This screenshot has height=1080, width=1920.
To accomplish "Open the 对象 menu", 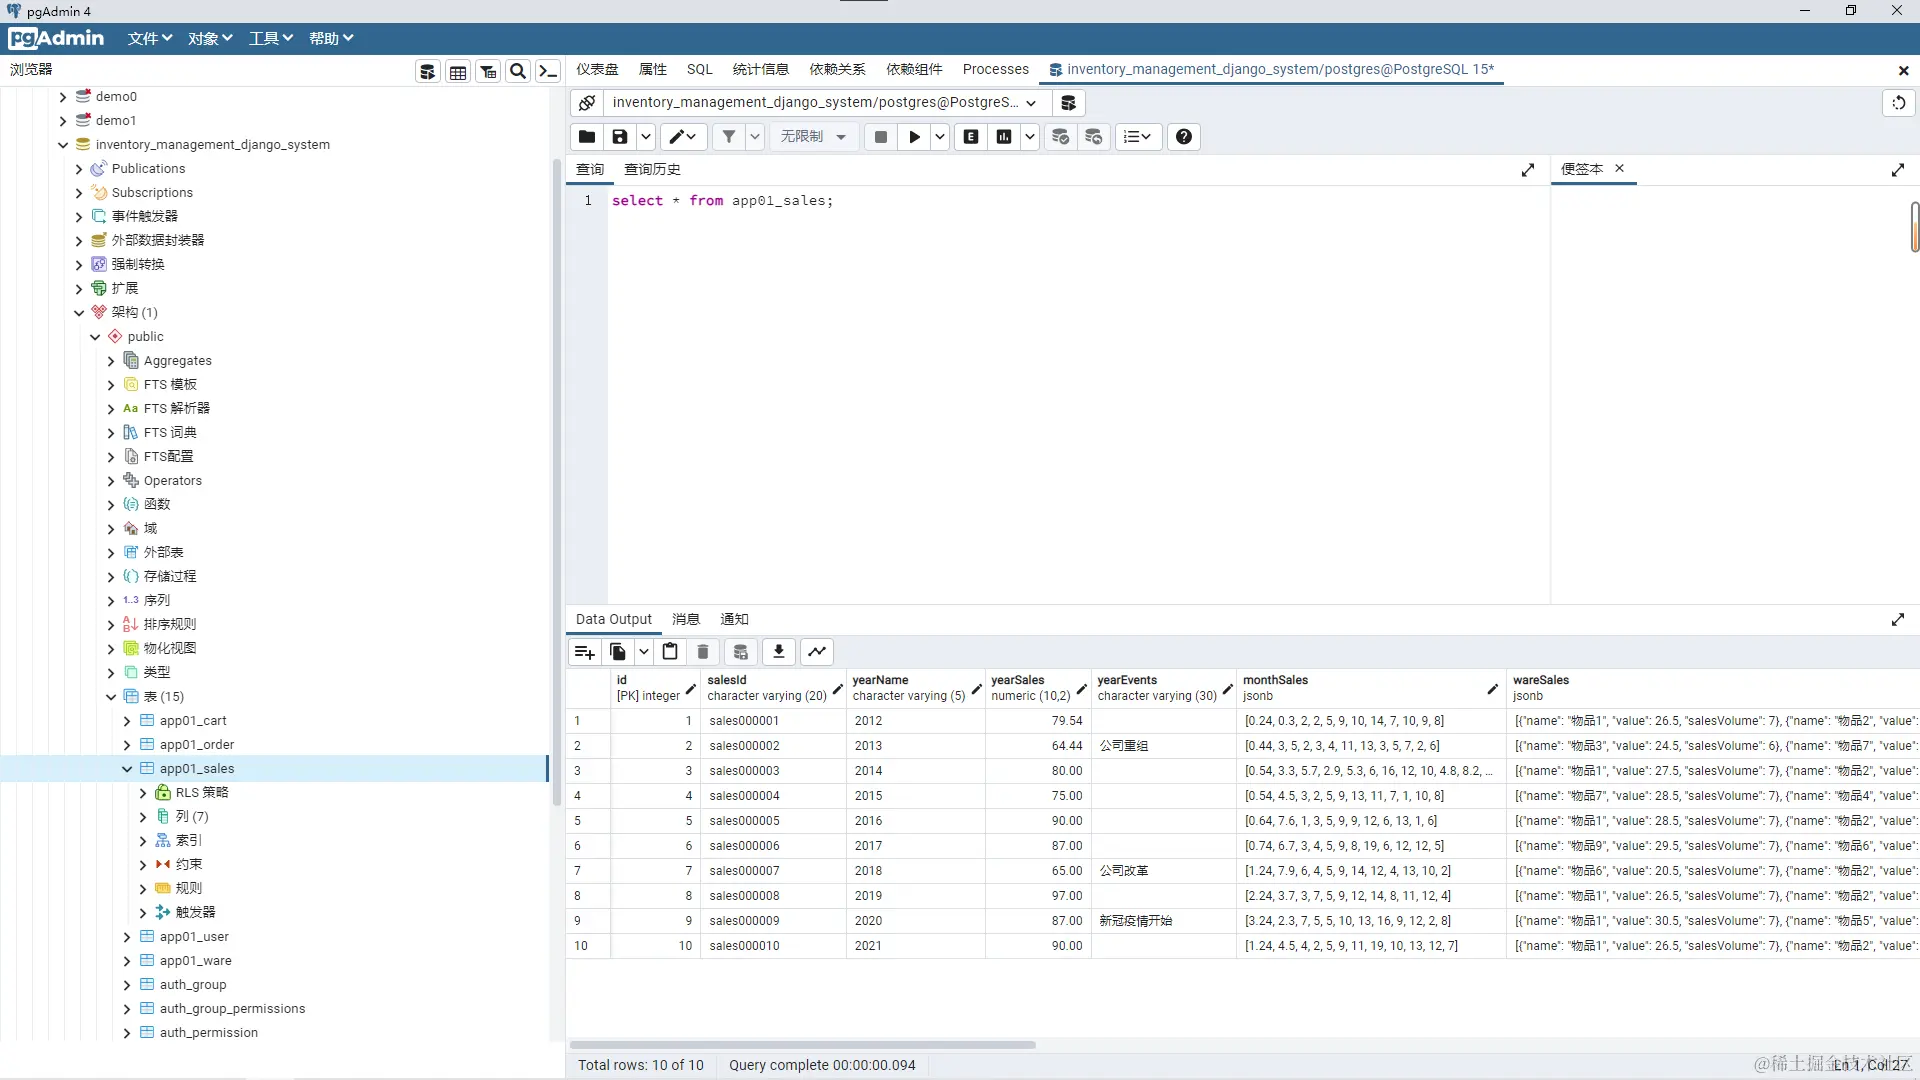I will click(210, 38).
